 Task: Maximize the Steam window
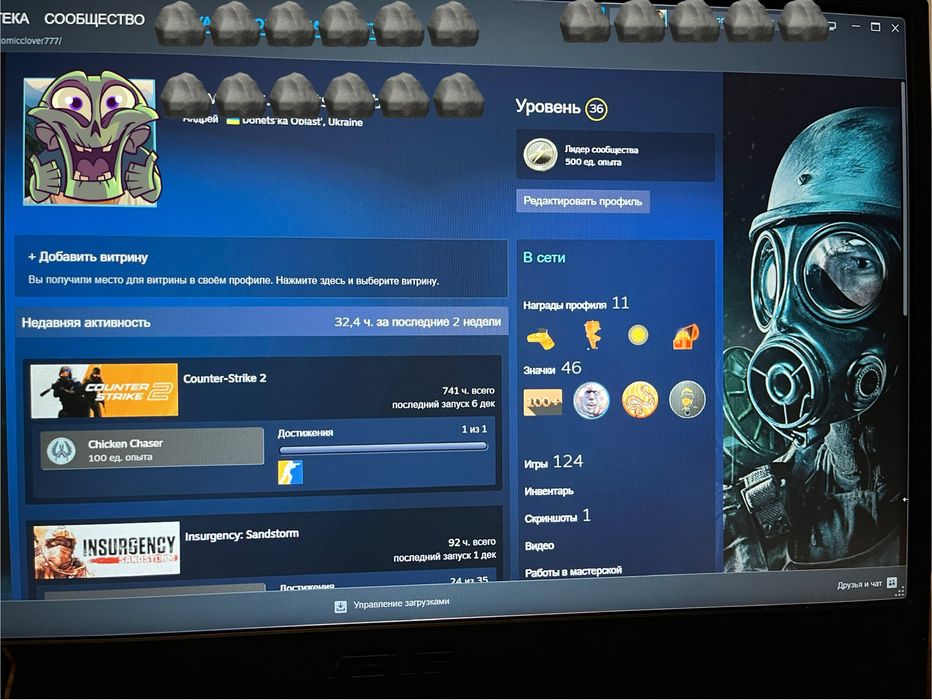pos(875,27)
